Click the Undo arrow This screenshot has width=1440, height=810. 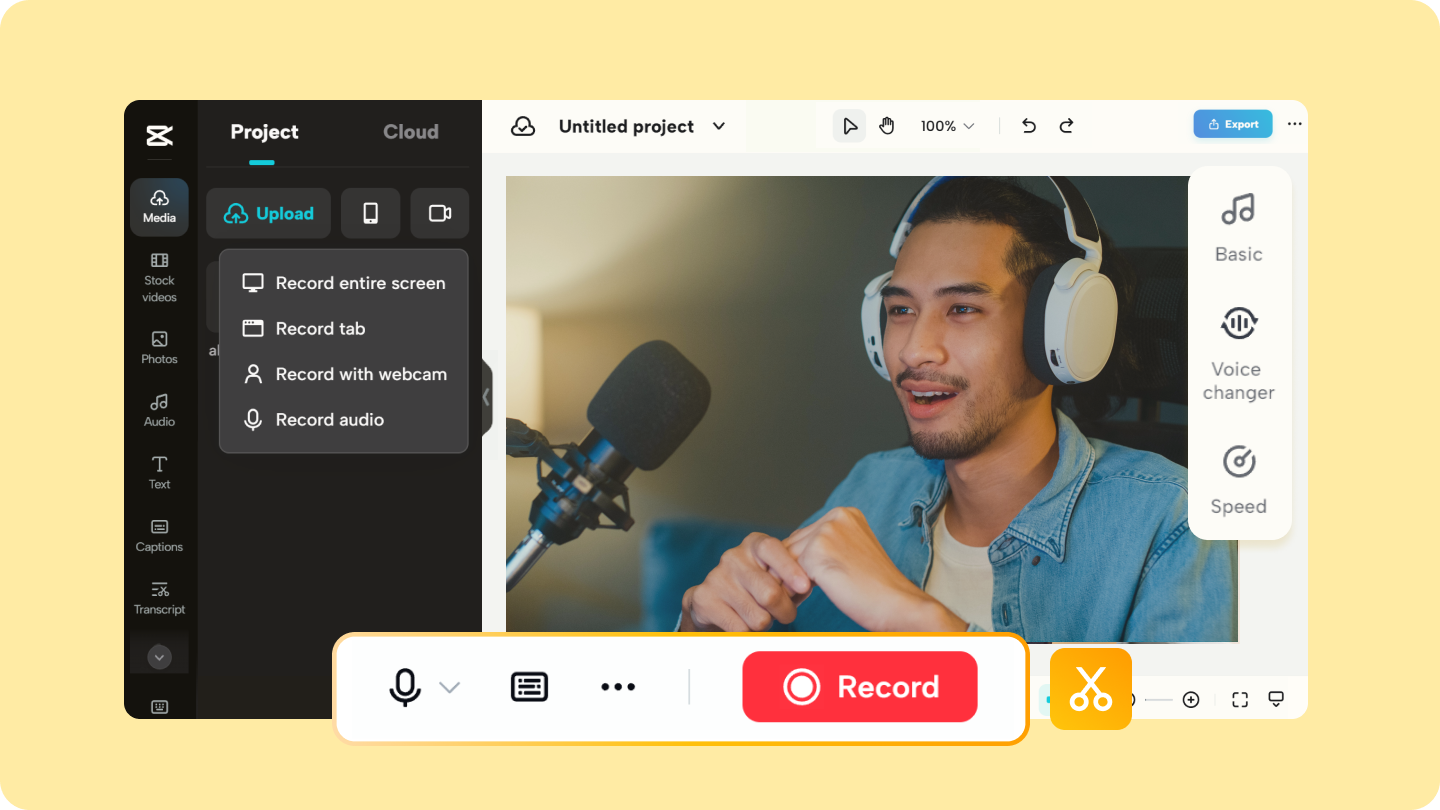coord(1028,125)
